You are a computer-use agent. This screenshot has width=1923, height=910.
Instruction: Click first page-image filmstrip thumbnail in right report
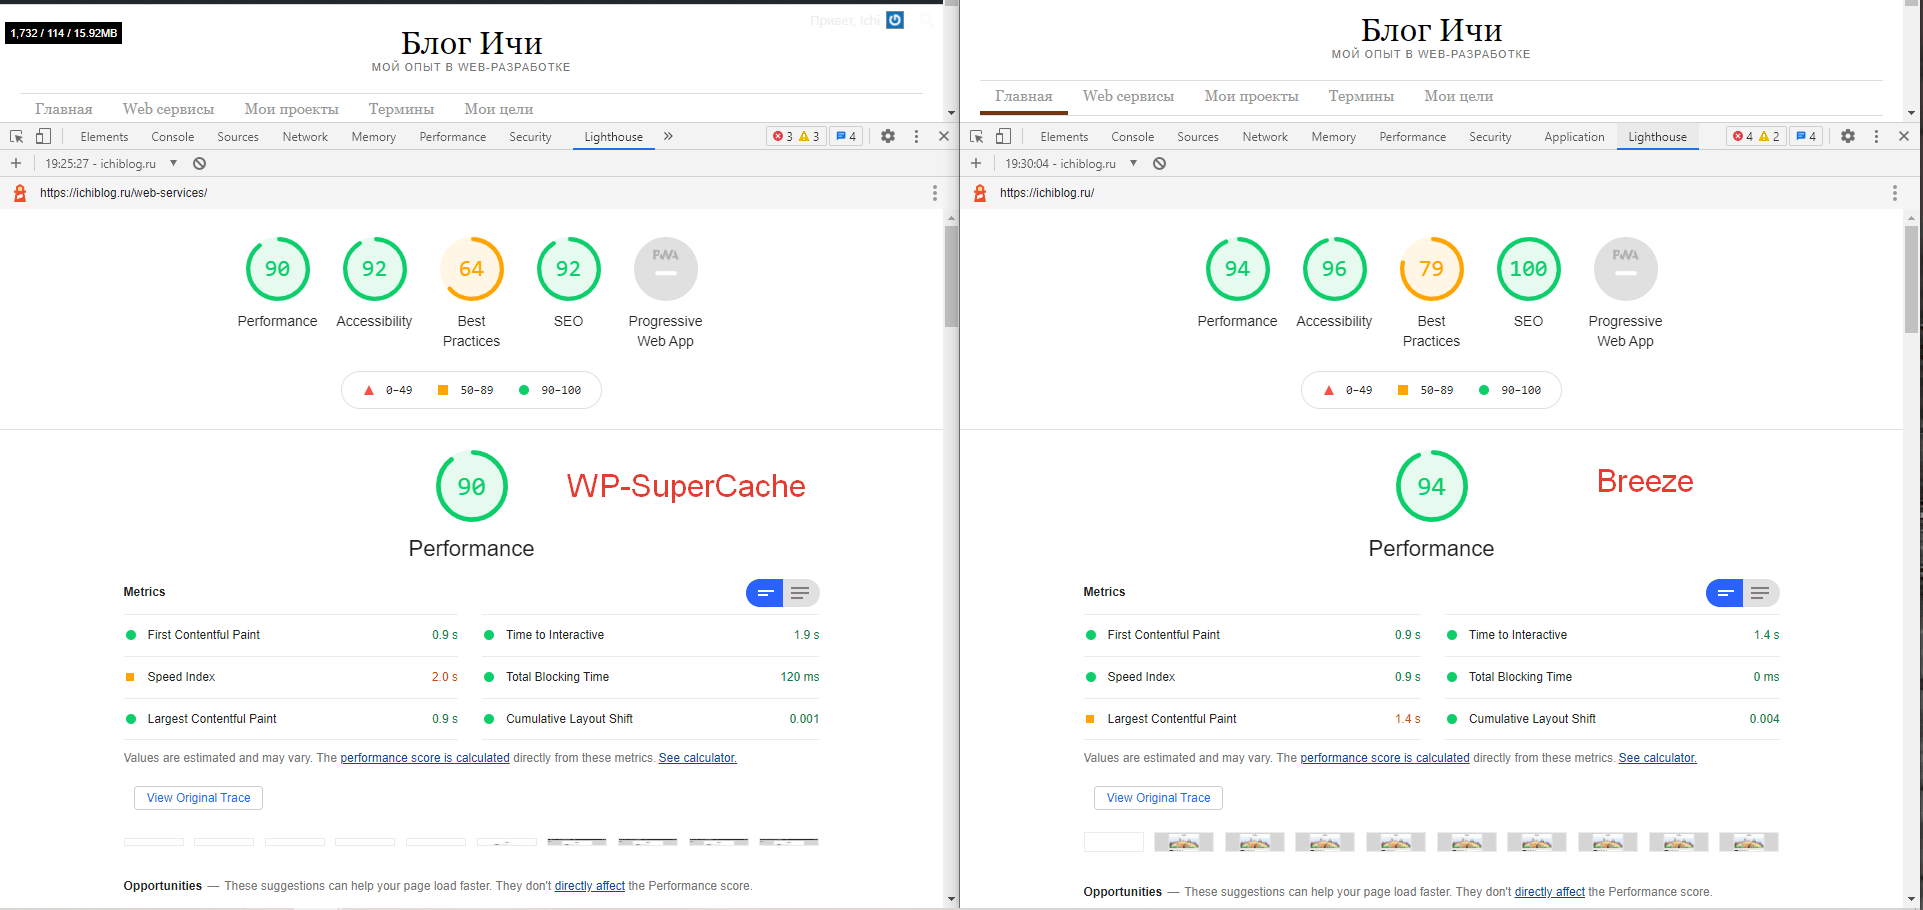pyautogui.click(x=1184, y=842)
